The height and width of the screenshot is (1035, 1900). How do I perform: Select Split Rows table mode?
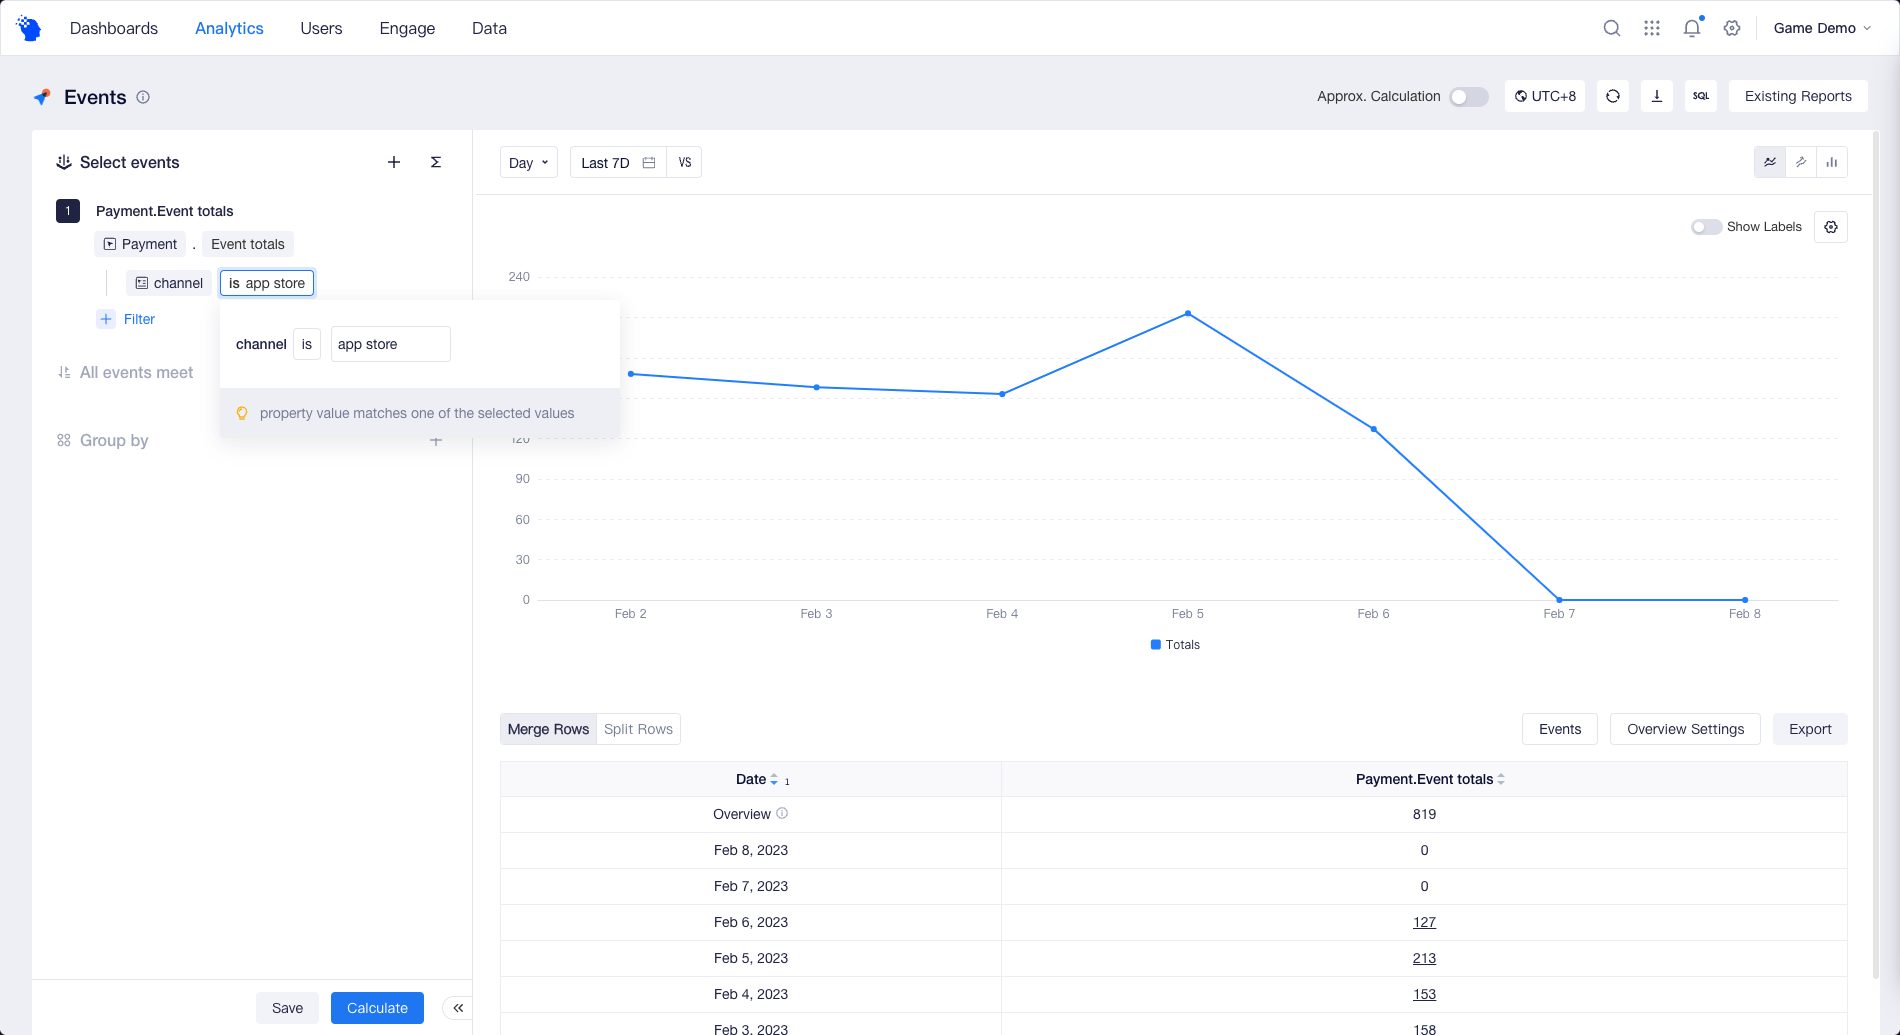click(x=638, y=729)
